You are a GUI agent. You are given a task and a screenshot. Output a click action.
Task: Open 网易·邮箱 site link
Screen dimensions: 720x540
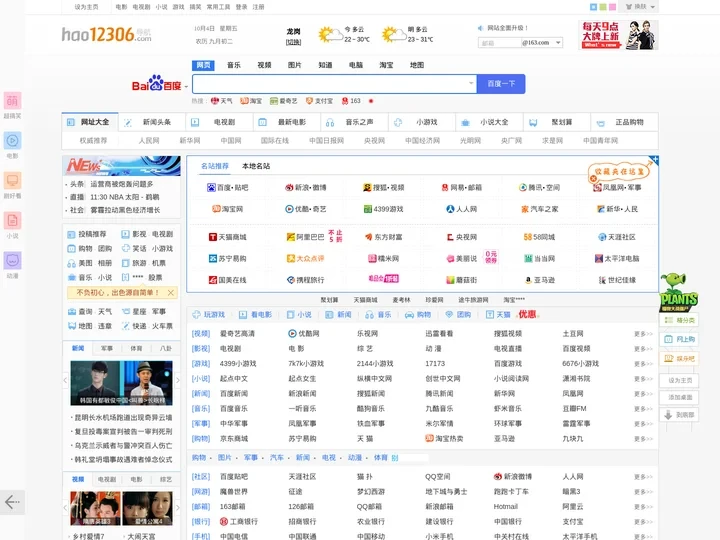[x=461, y=187]
